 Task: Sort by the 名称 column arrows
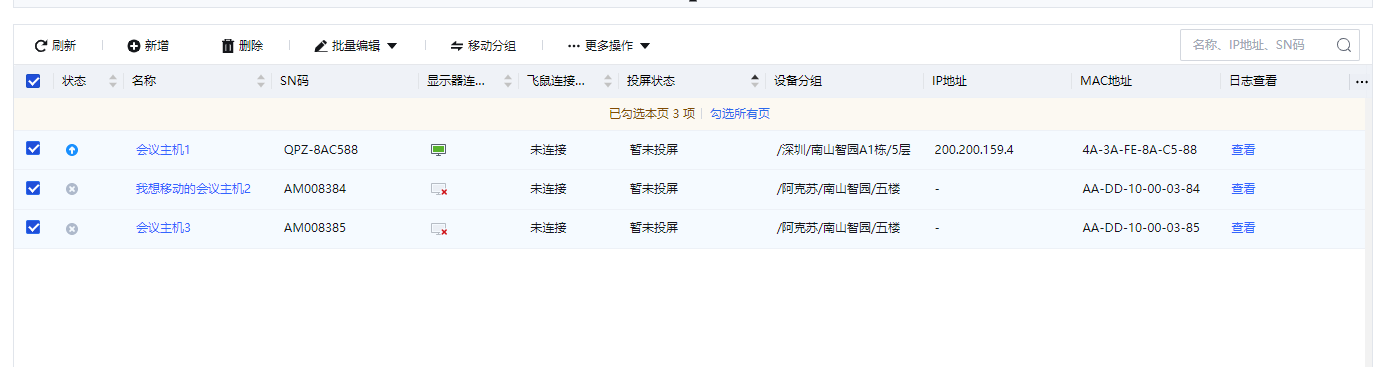pos(261,81)
